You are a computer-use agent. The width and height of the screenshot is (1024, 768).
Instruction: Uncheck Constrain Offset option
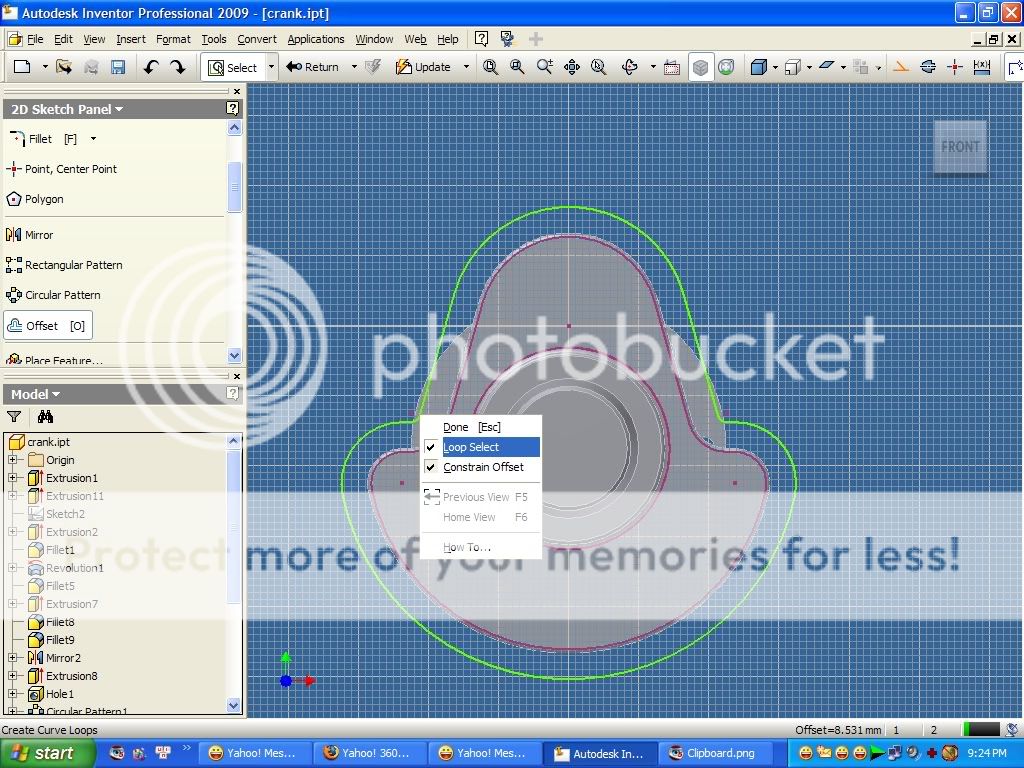(483, 467)
